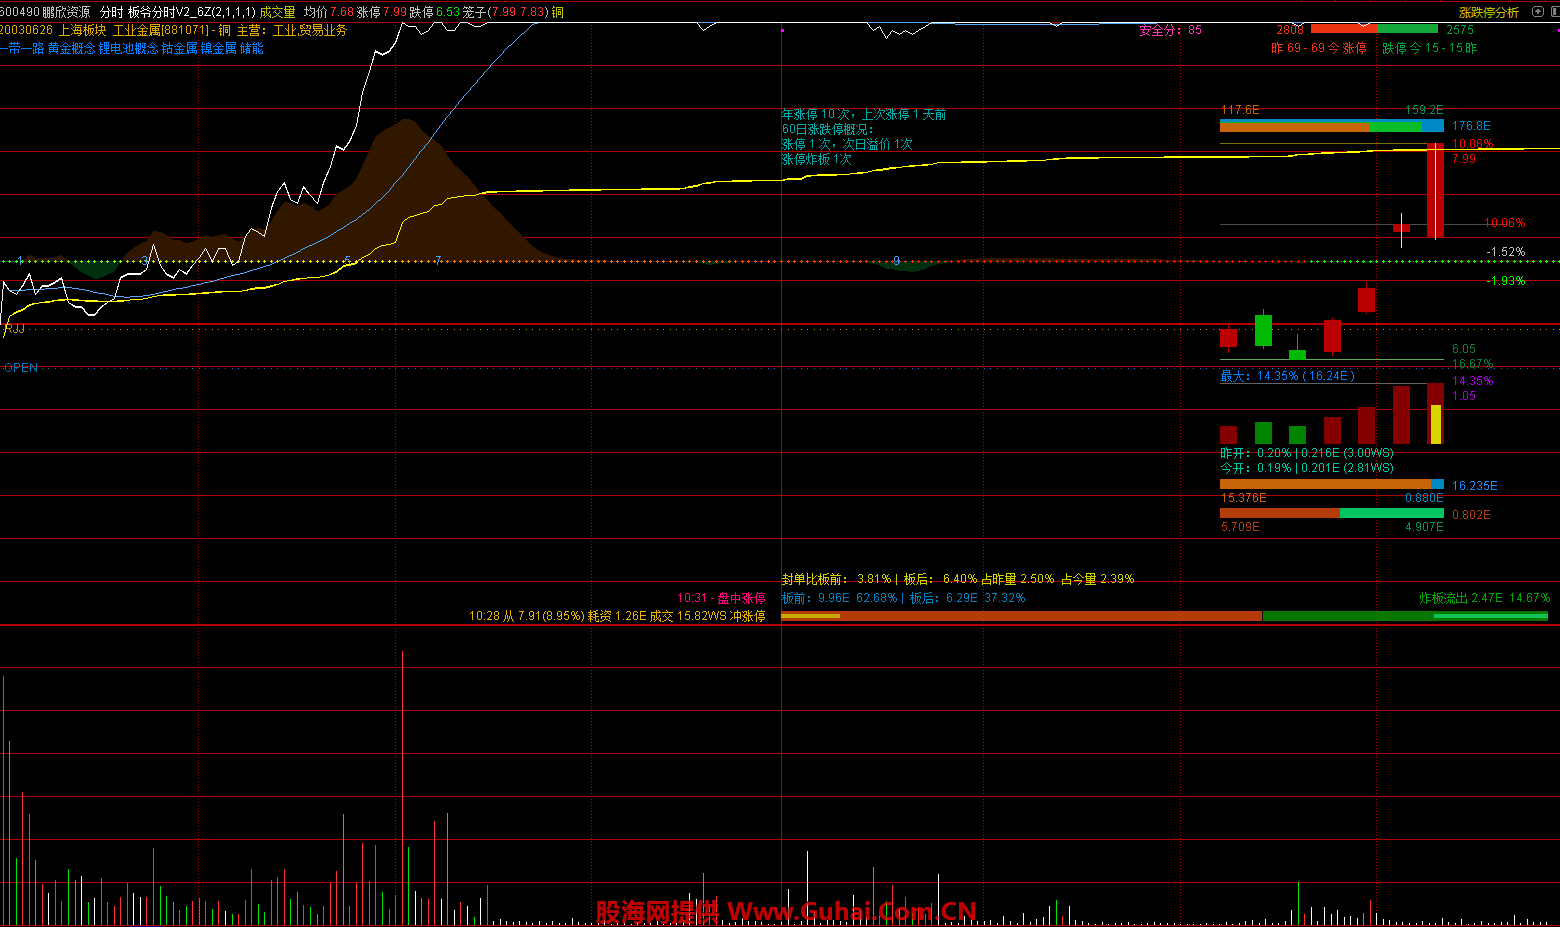Click the tall red limit-up candlestick
This screenshot has height=927, width=1560.
(x=1435, y=190)
